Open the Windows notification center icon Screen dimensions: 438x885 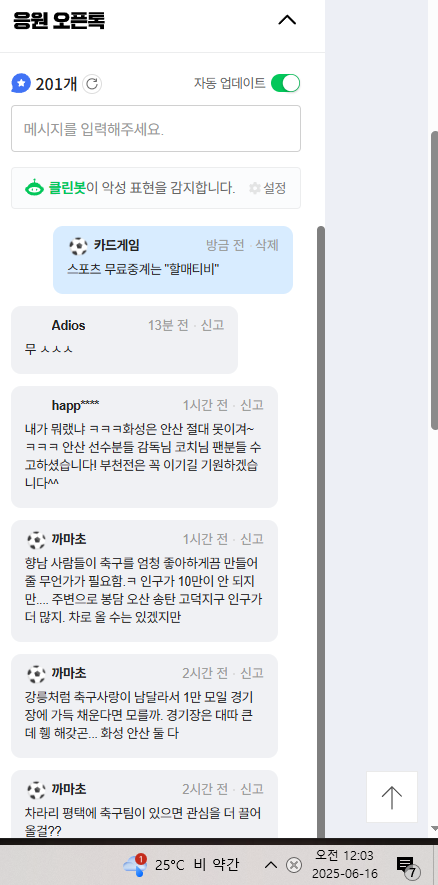[x=406, y=865]
